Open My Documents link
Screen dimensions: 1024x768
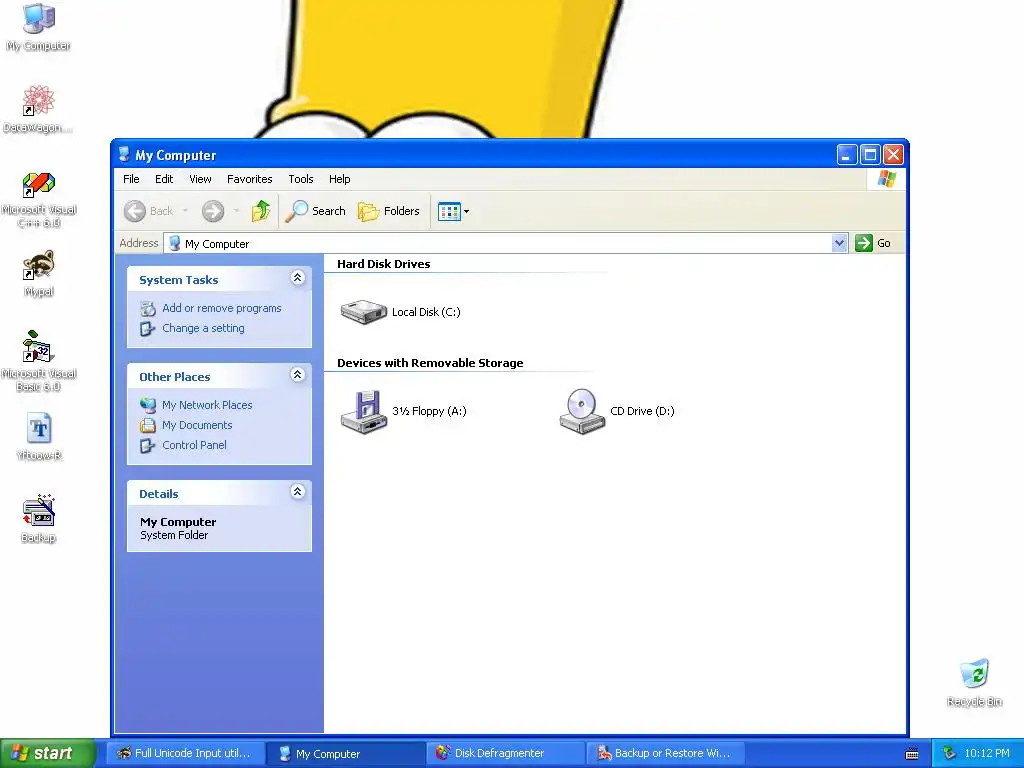pyautogui.click(x=197, y=425)
